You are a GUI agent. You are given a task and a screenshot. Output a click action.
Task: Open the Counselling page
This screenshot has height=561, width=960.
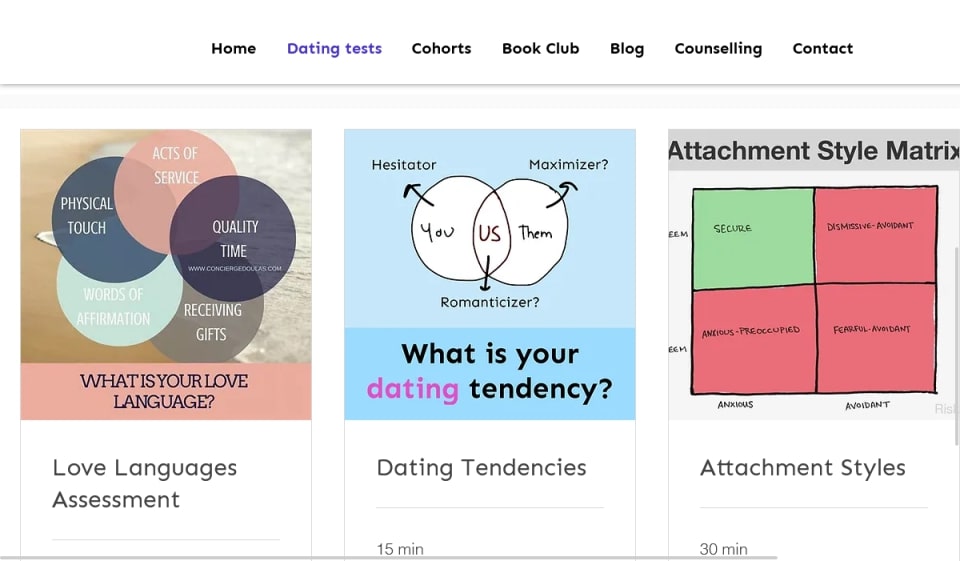[718, 48]
